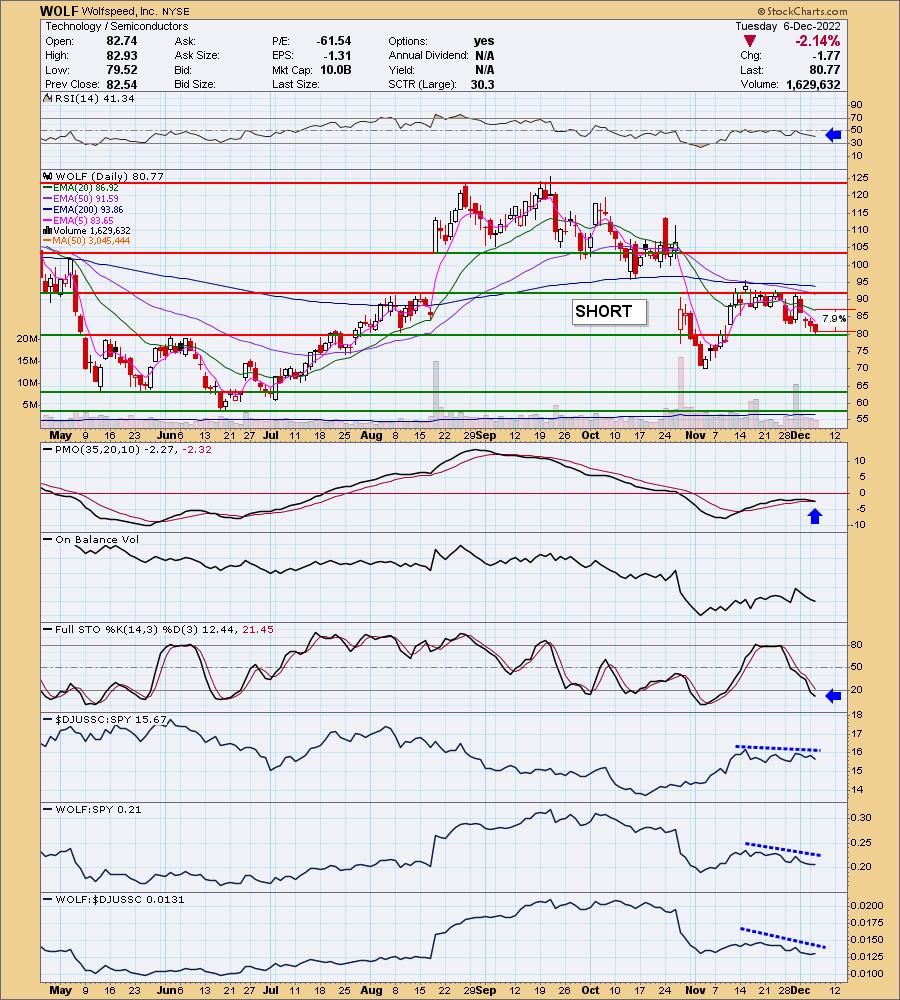Image resolution: width=900 pixels, height=1000 pixels.
Task: Click the WOLF:SPY 0.21 label
Action: [99, 809]
